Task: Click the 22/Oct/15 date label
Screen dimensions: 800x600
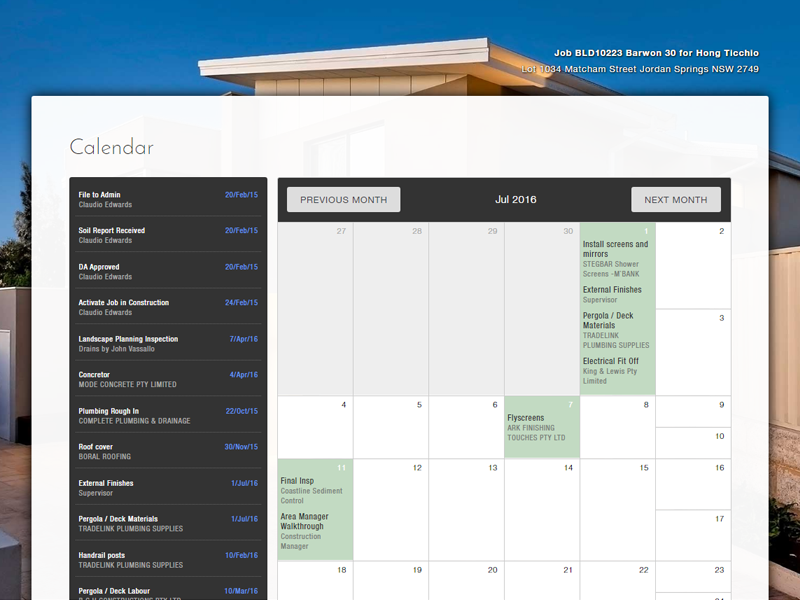Action: click(242, 411)
